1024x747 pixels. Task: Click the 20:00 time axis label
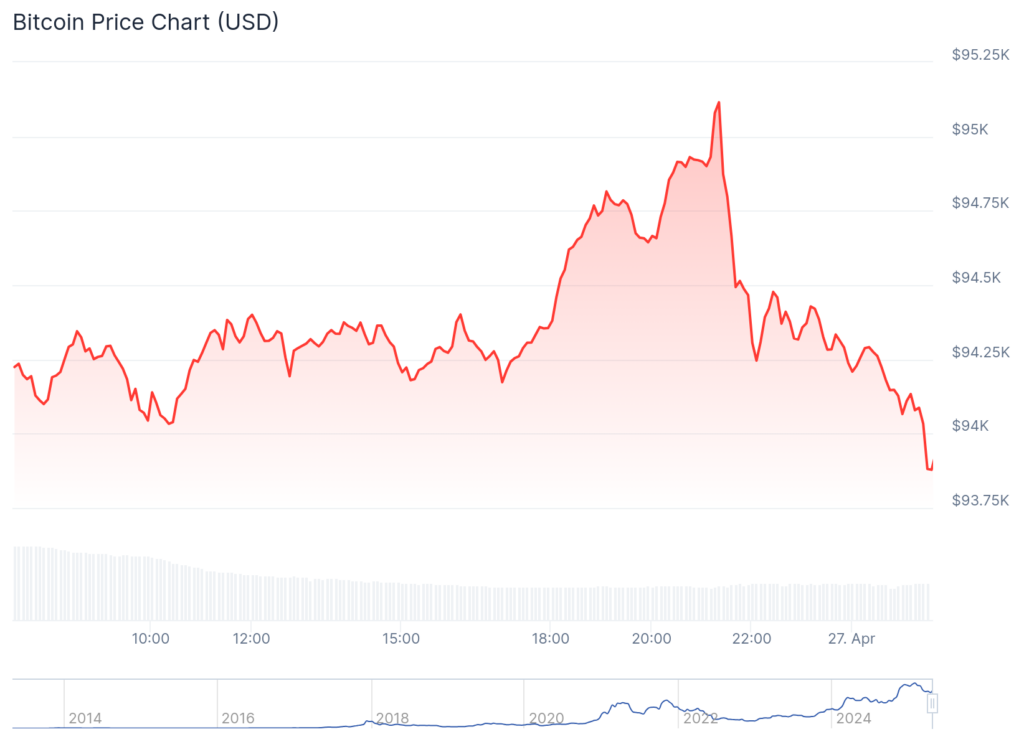[x=651, y=638]
